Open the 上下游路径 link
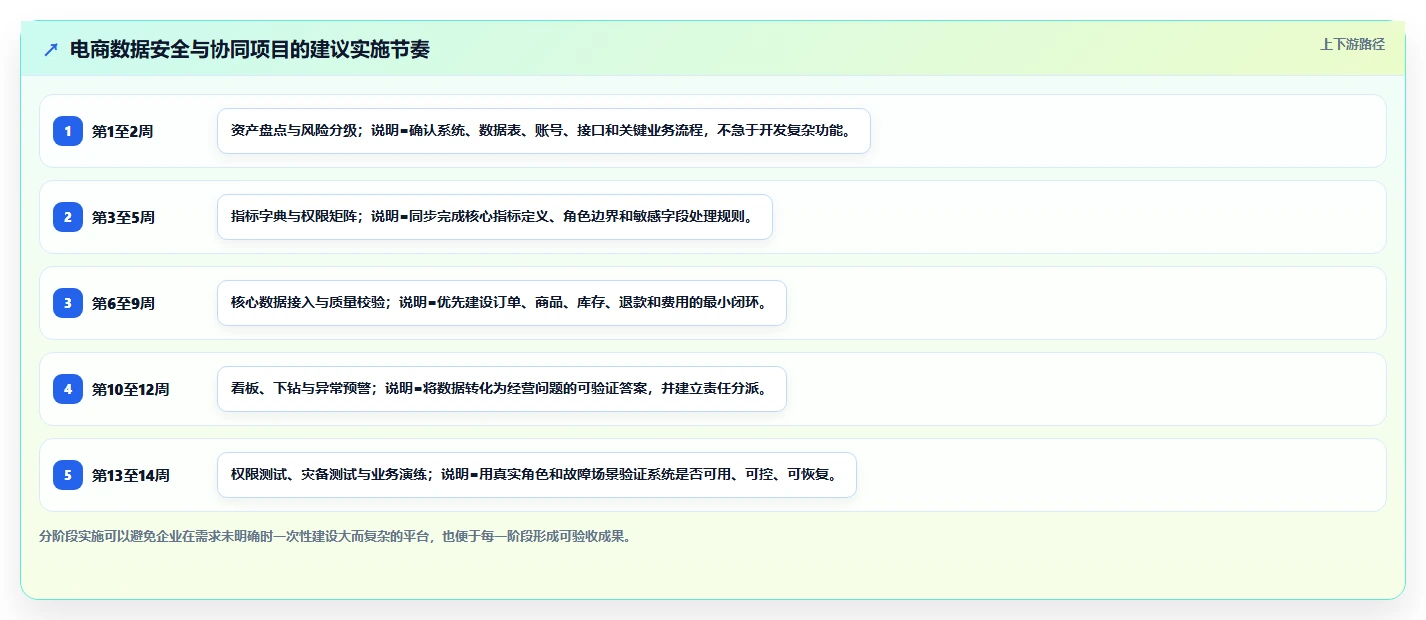The height and width of the screenshot is (620, 1426). coord(1352,44)
